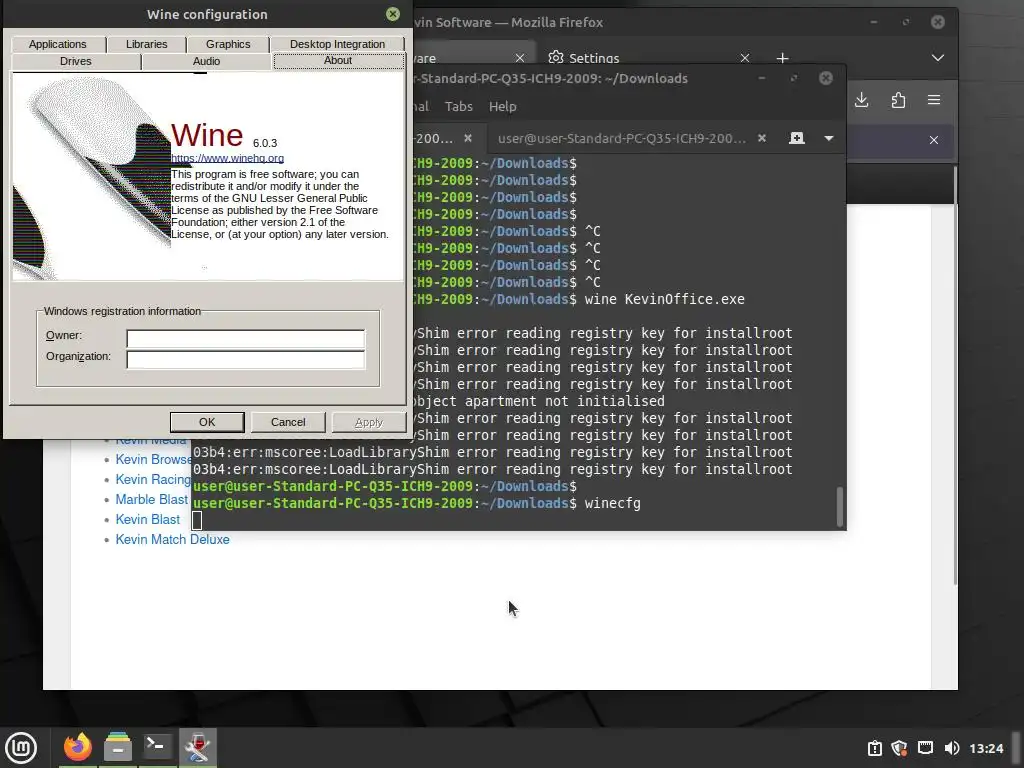Open the file manager from the taskbar
Image resolution: width=1024 pixels, height=768 pixels.
tap(118, 747)
